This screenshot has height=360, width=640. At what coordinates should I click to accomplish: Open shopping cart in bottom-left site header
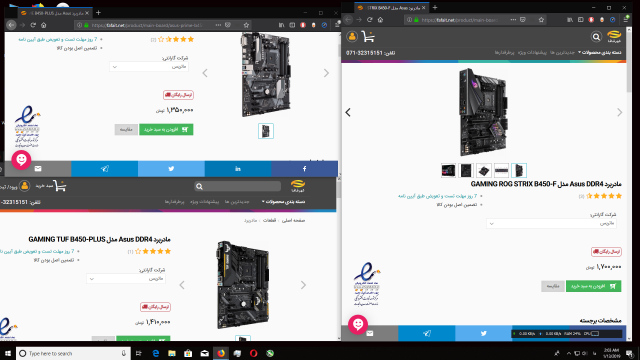(60, 186)
